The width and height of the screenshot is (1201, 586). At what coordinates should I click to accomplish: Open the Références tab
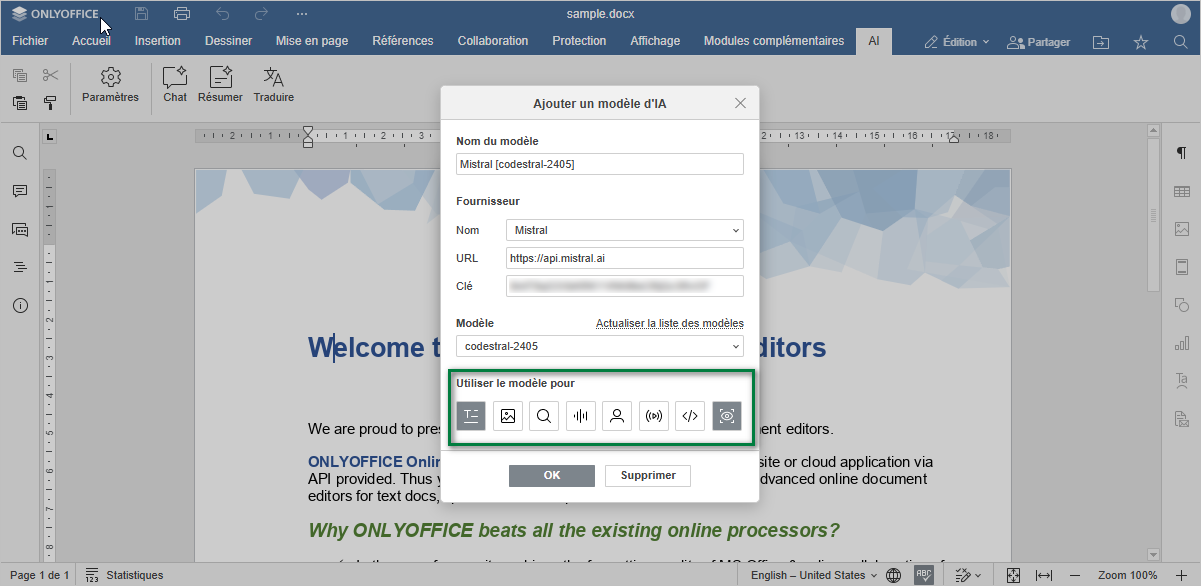(402, 41)
